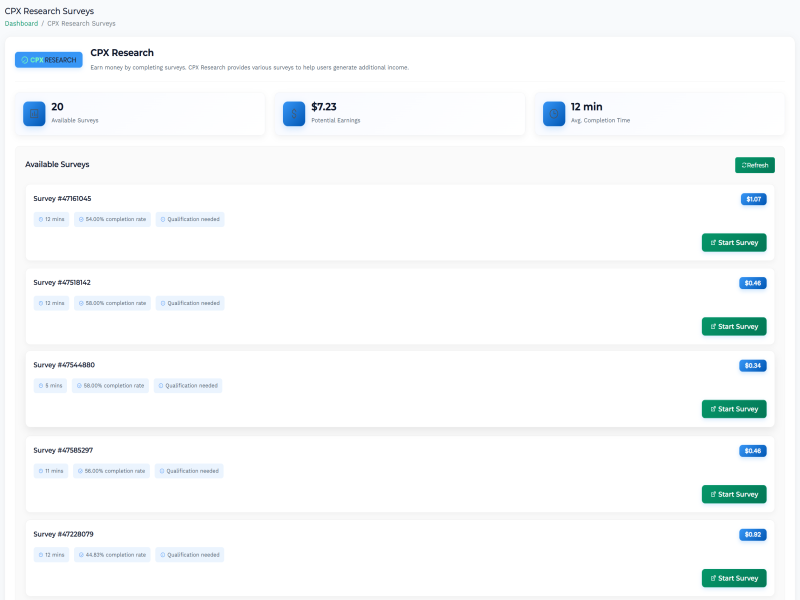Screen dimensions: 800x600
Task: Select the CPX Research Surveys breadcrumb
Action: pyautogui.click(x=82, y=22)
